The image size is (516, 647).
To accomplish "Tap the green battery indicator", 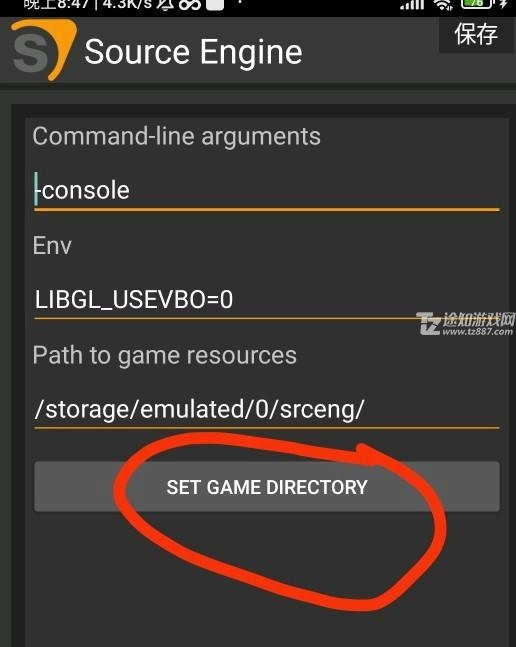I will [477, 4].
